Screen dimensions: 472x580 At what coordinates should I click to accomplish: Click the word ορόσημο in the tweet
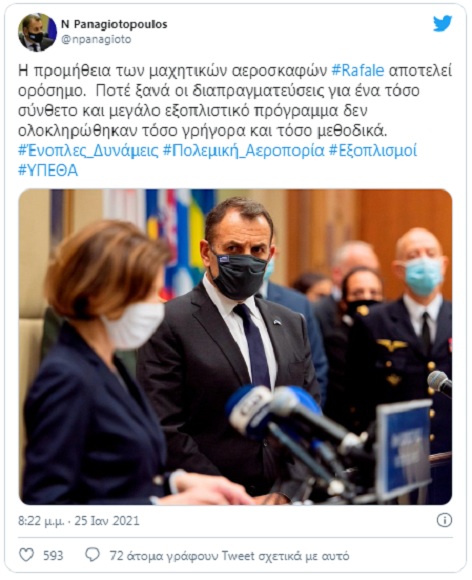point(52,91)
